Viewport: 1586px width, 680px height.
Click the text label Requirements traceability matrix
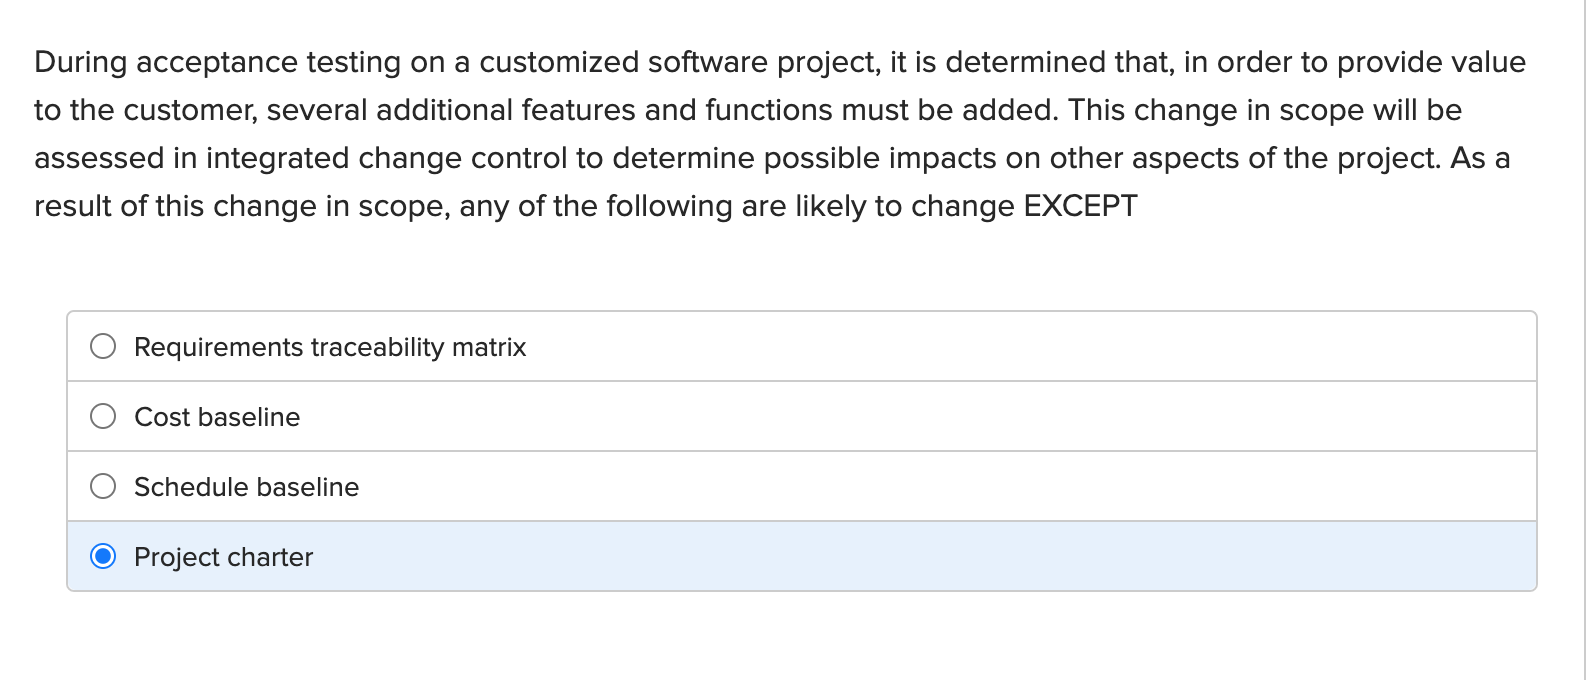coord(330,346)
